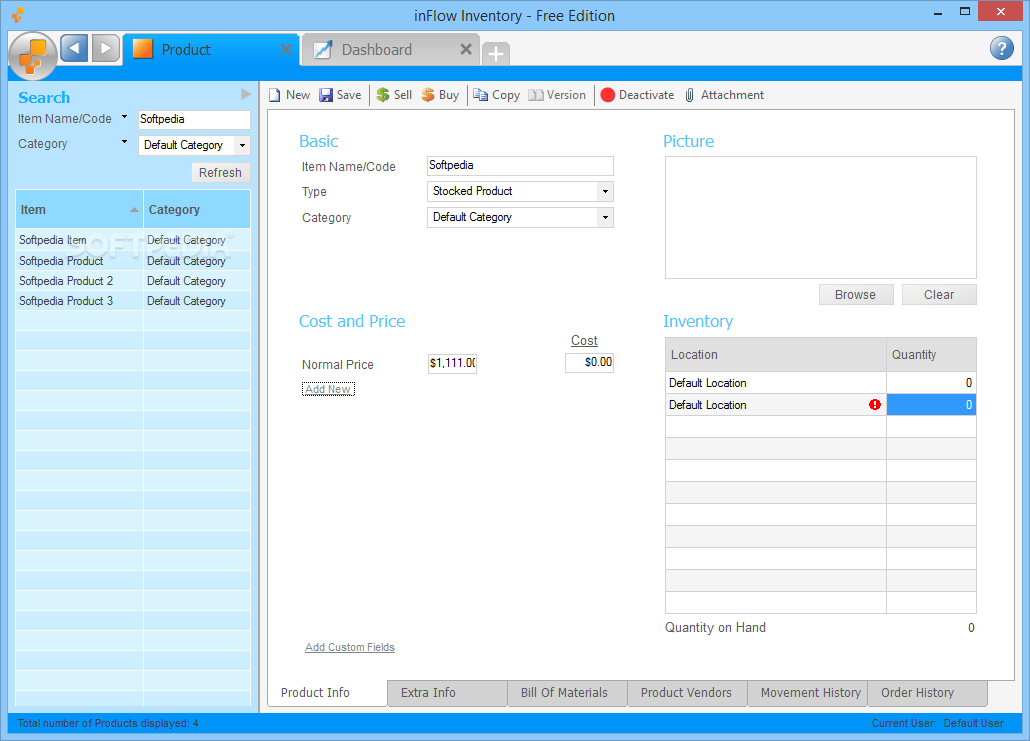This screenshot has width=1030, height=741.
Task: Select Softpedia Product 2 row
Action: click(133, 281)
